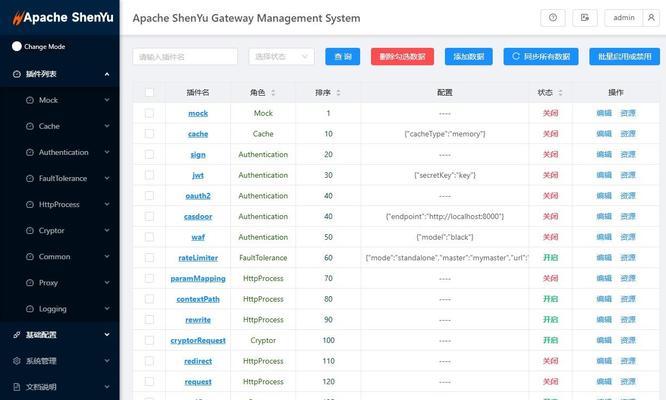Image resolution: width=666 pixels, height=400 pixels.
Task: Click the basic config link icon in sidebar
Action: coord(17,335)
